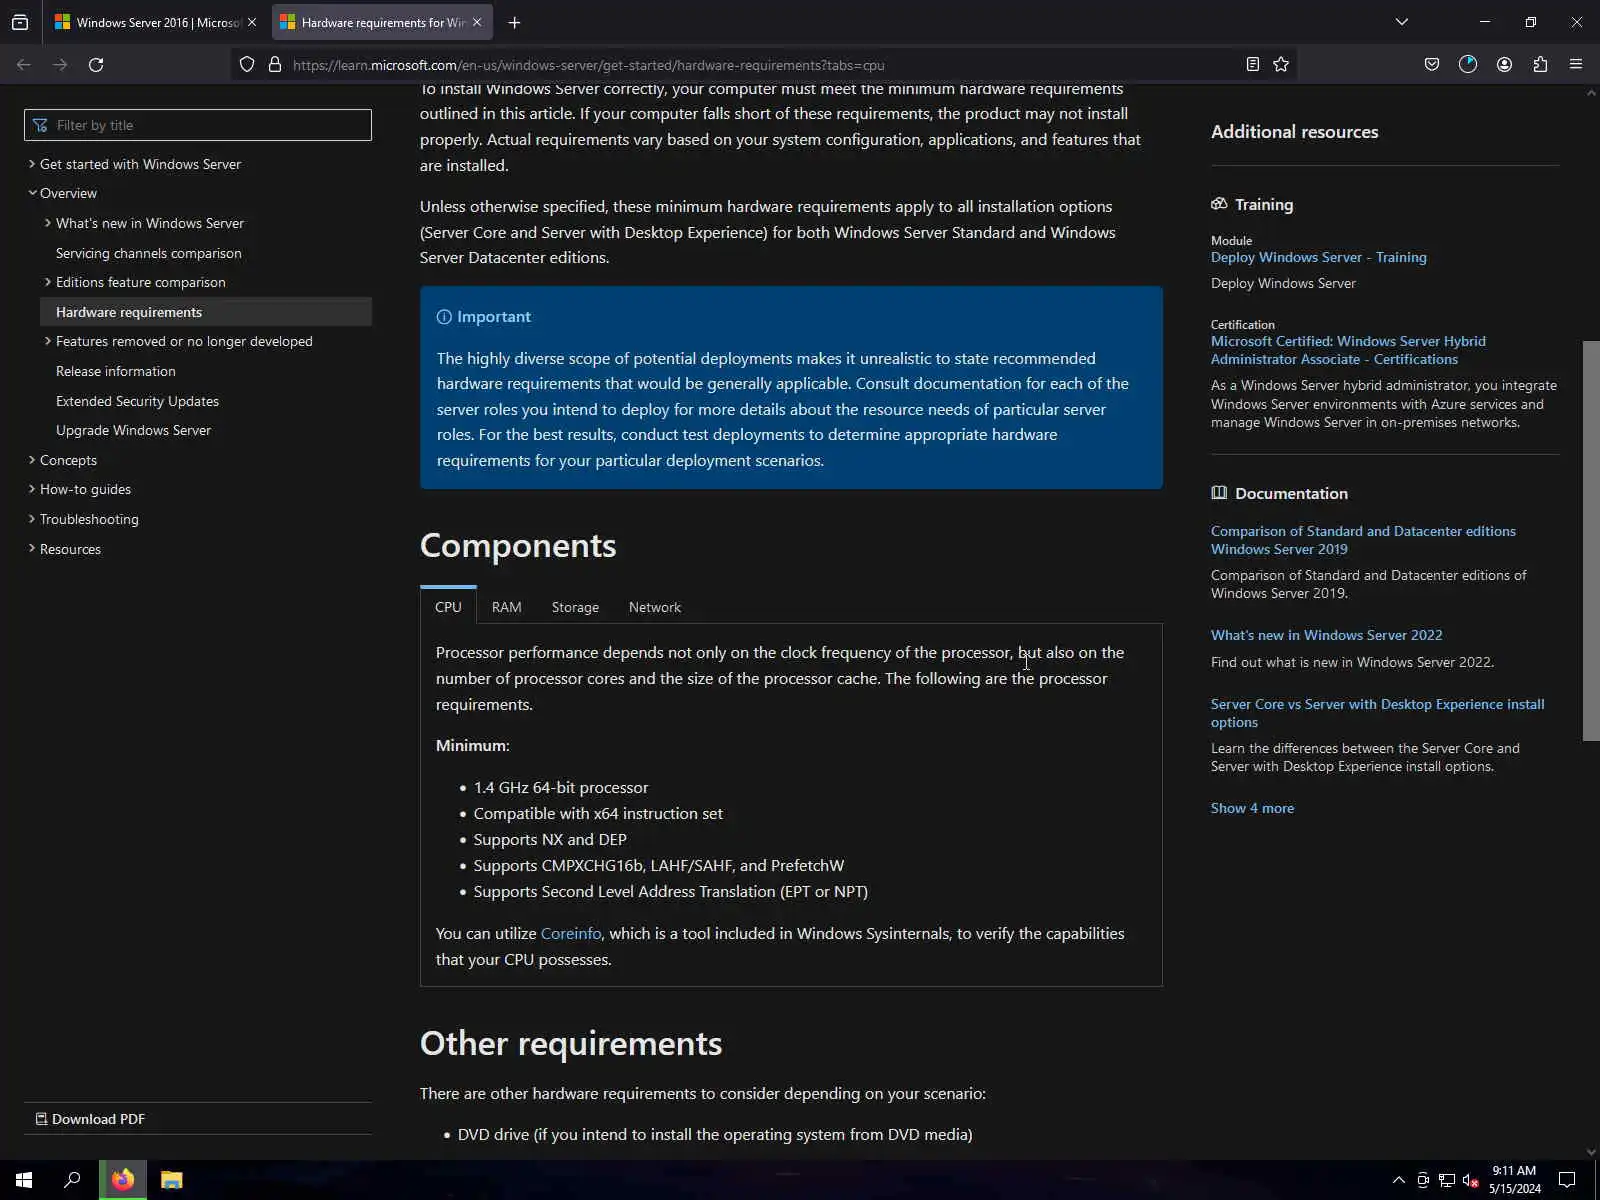Image resolution: width=1600 pixels, height=1200 pixels.
Task: Open the Windows Start menu
Action: pos(24,1180)
